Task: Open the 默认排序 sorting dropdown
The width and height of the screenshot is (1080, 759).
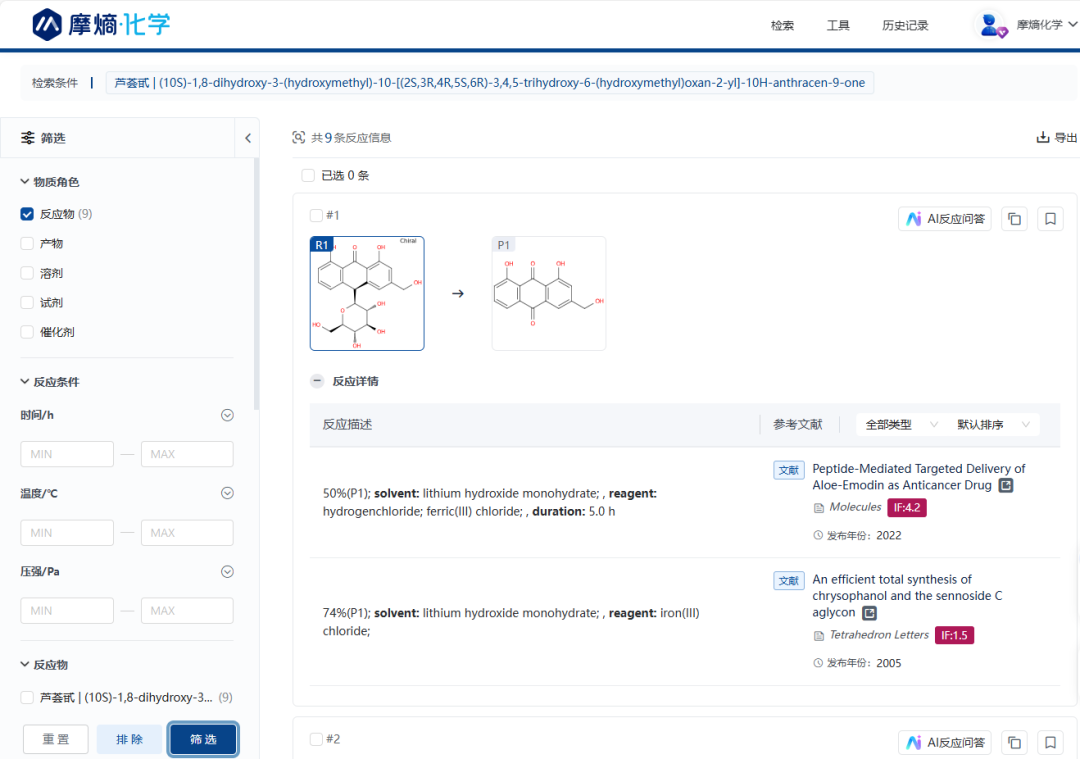Action: 993,425
